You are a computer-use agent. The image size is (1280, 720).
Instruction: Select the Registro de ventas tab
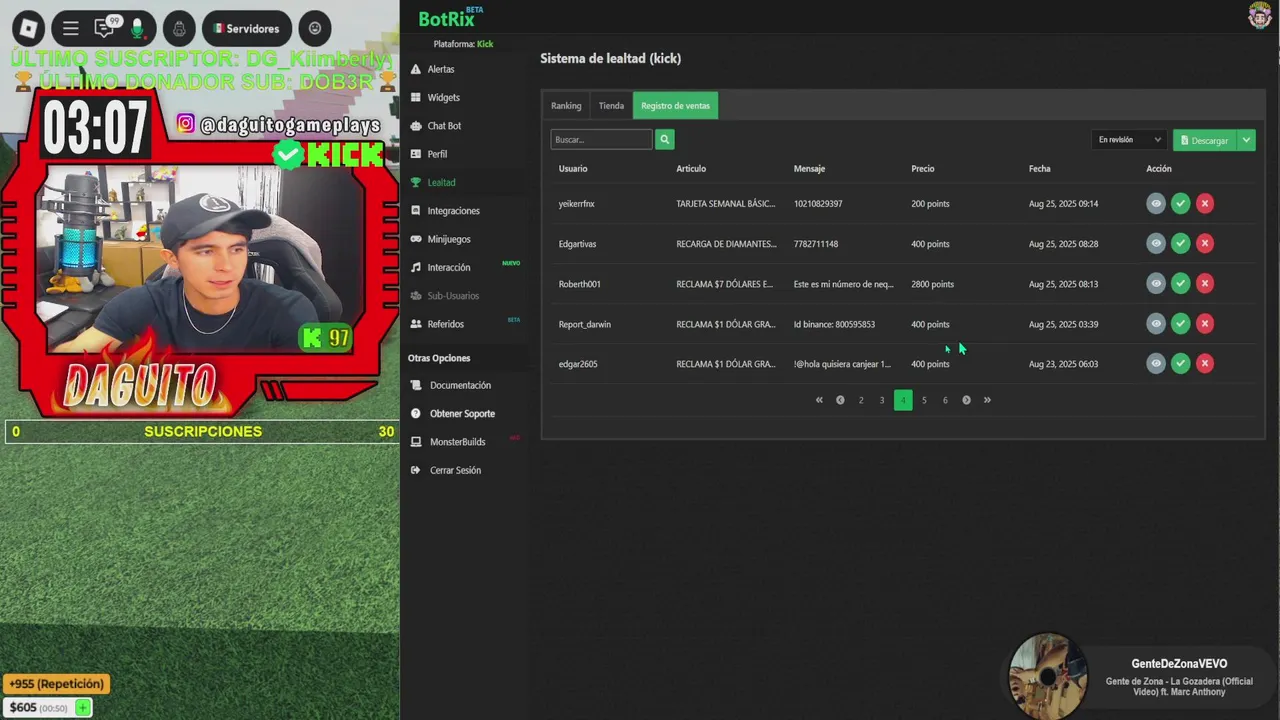(x=675, y=106)
